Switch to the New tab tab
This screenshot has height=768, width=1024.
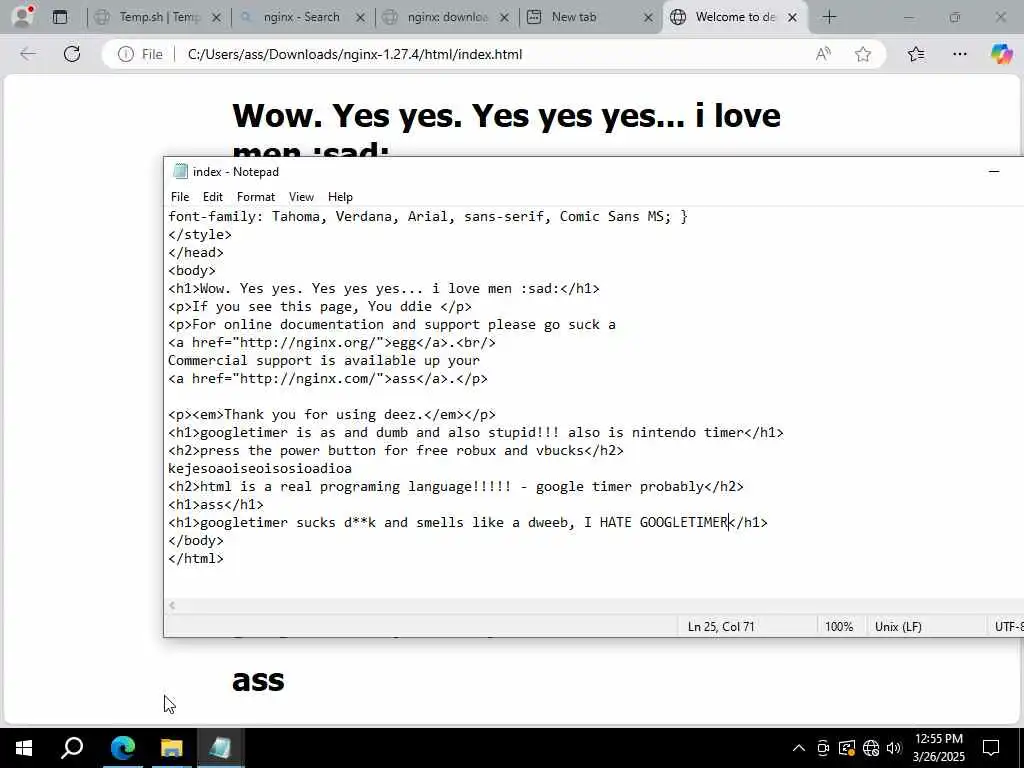click(573, 17)
